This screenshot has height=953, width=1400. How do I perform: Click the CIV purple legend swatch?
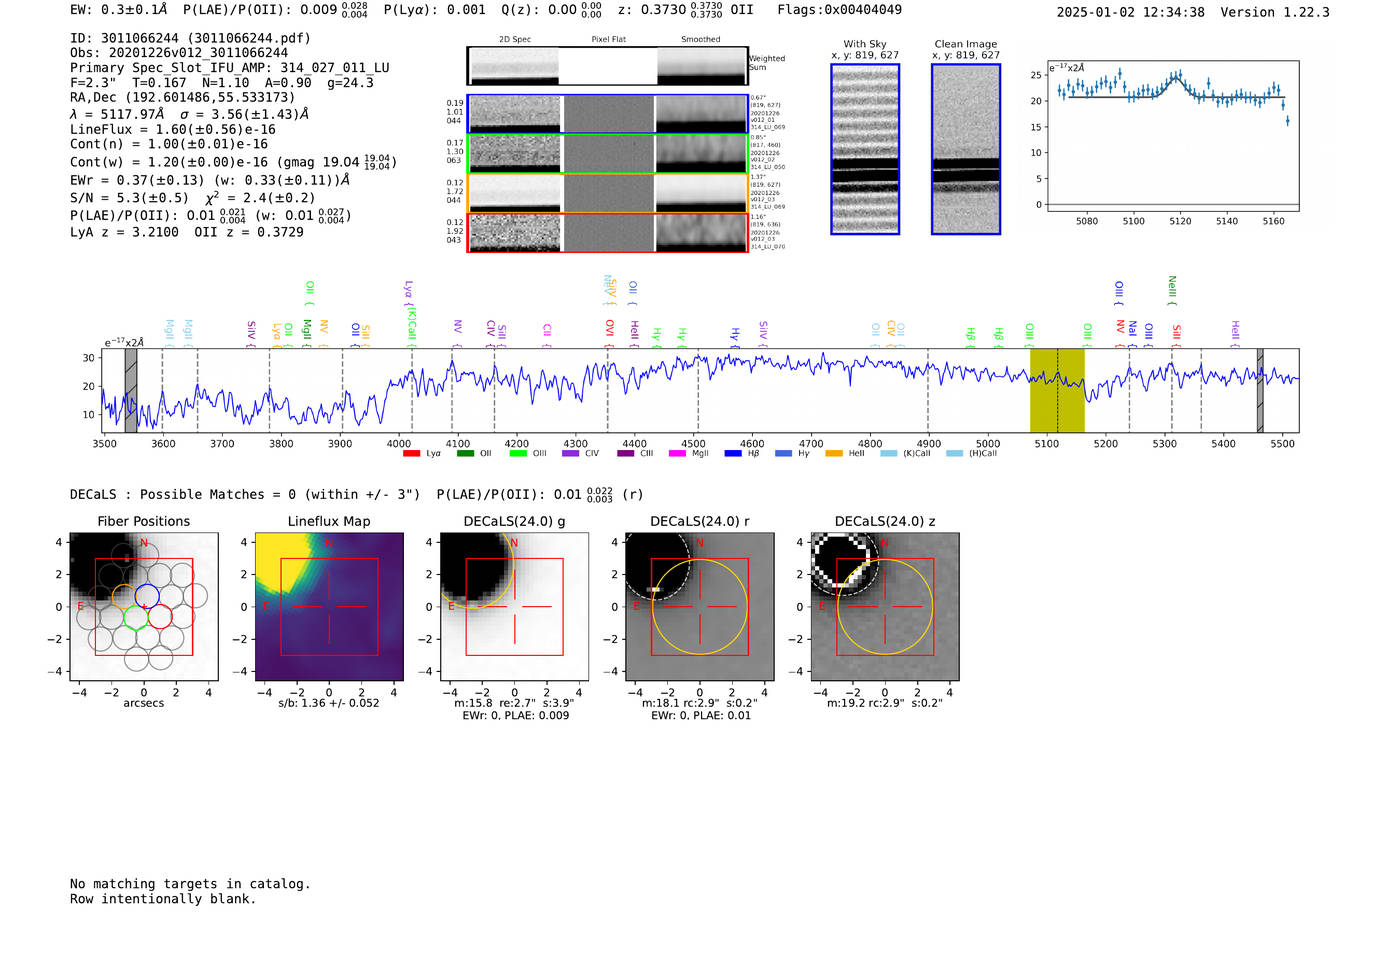tap(571, 454)
